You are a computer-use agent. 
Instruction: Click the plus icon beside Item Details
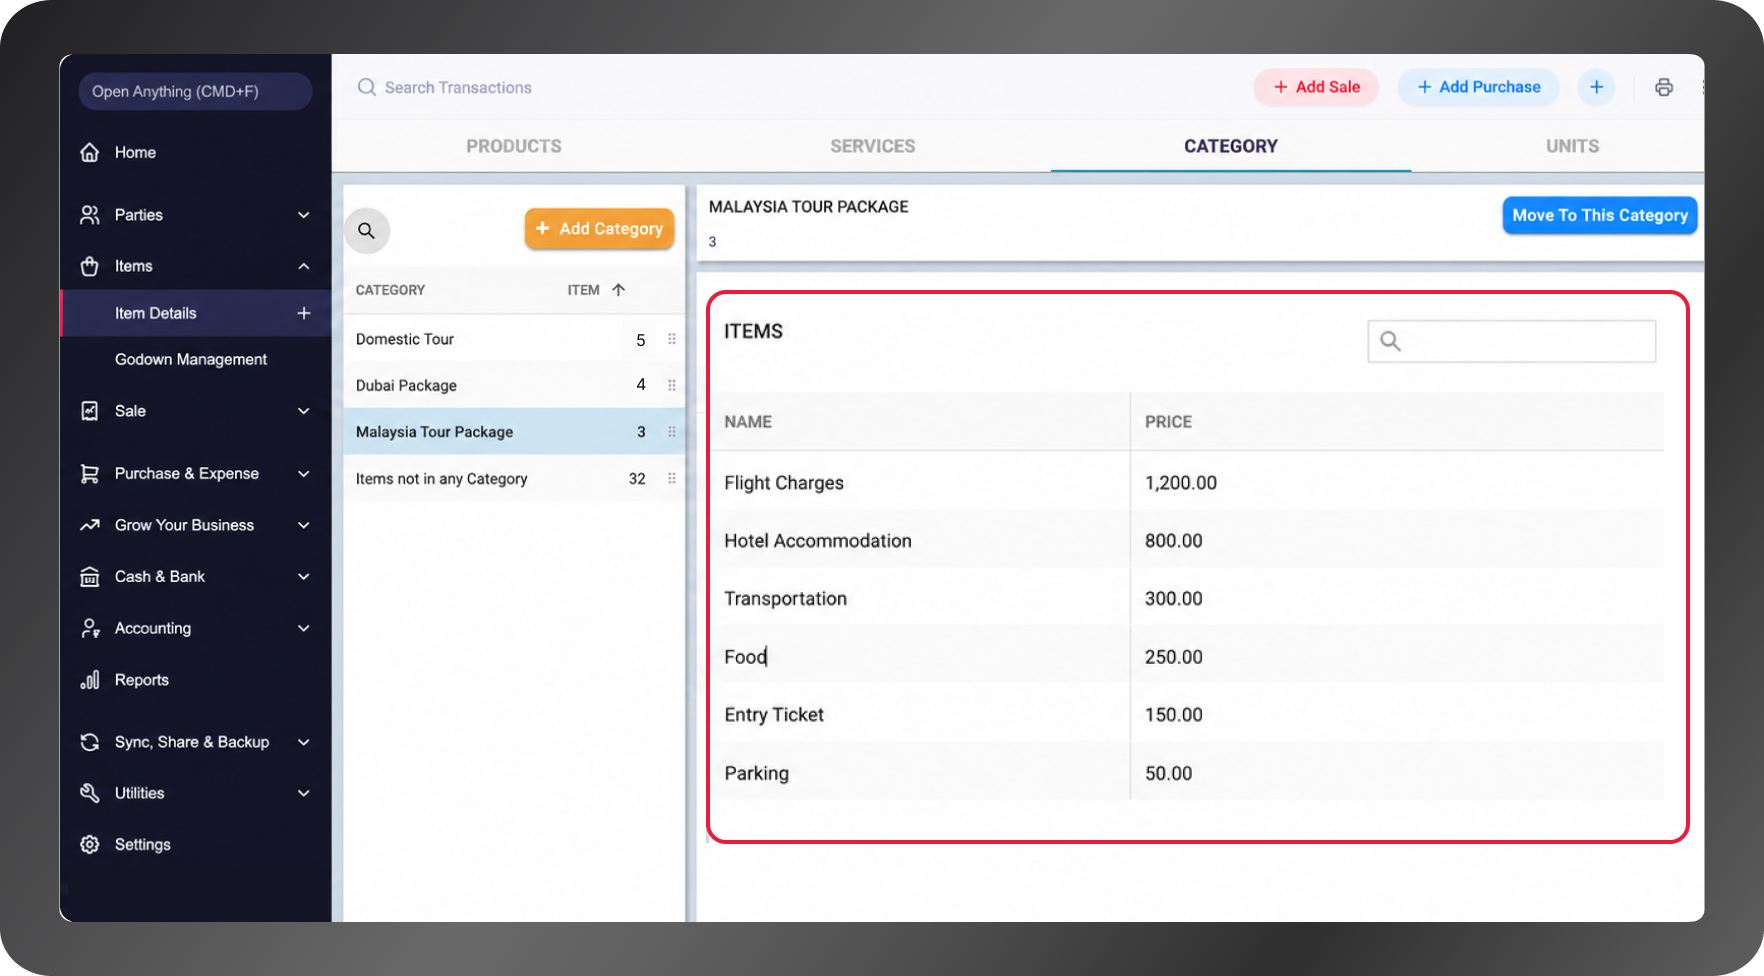[304, 313]
